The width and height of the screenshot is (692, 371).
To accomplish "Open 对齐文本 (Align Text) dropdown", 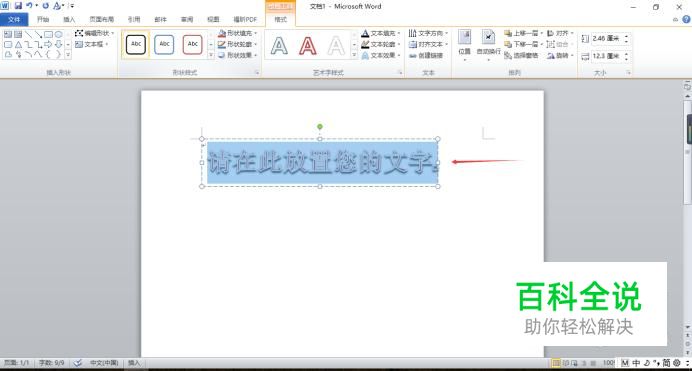I will (428, 44).
